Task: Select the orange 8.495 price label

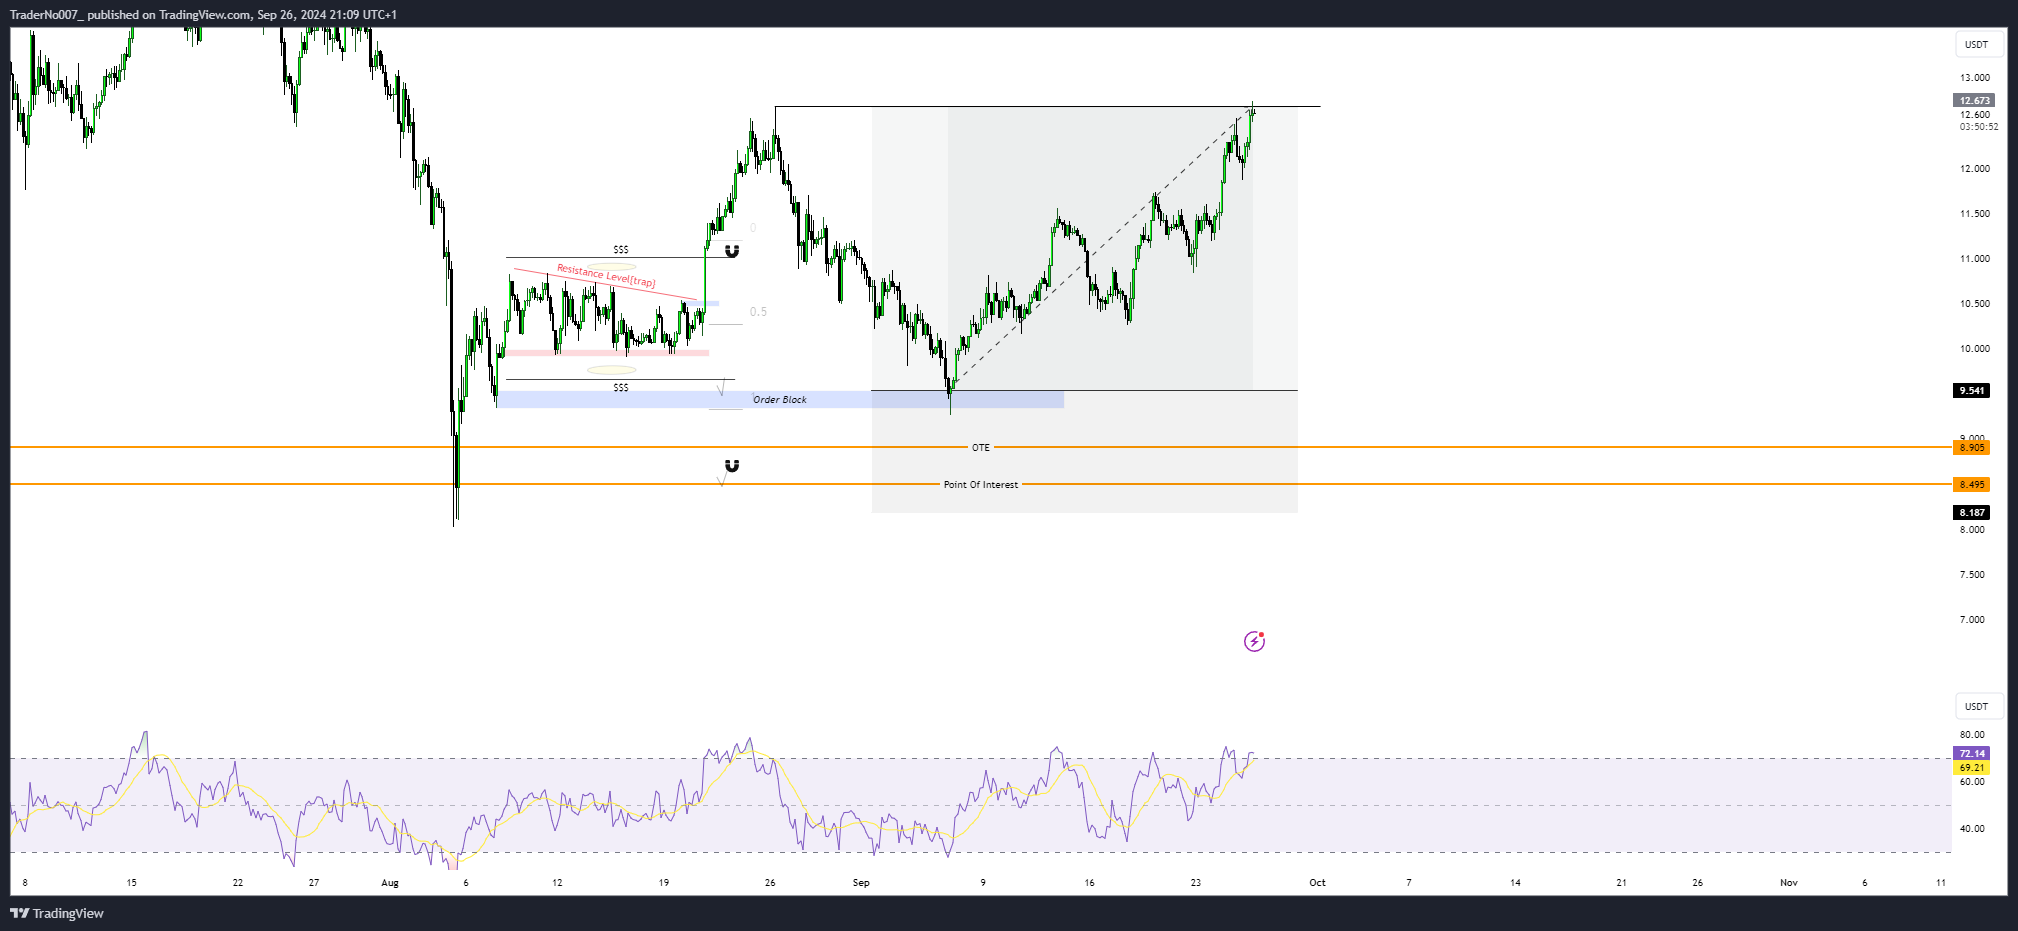Action: click(x=1972, y=484)
